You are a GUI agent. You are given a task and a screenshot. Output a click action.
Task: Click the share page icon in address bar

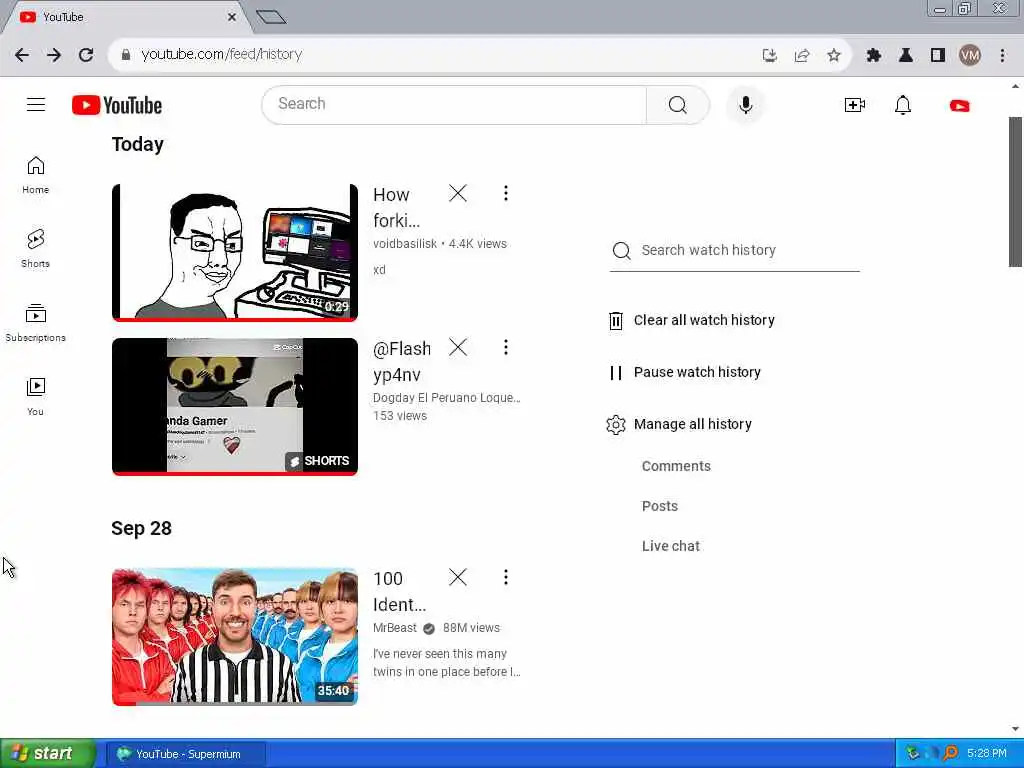(x=802, y=56)
